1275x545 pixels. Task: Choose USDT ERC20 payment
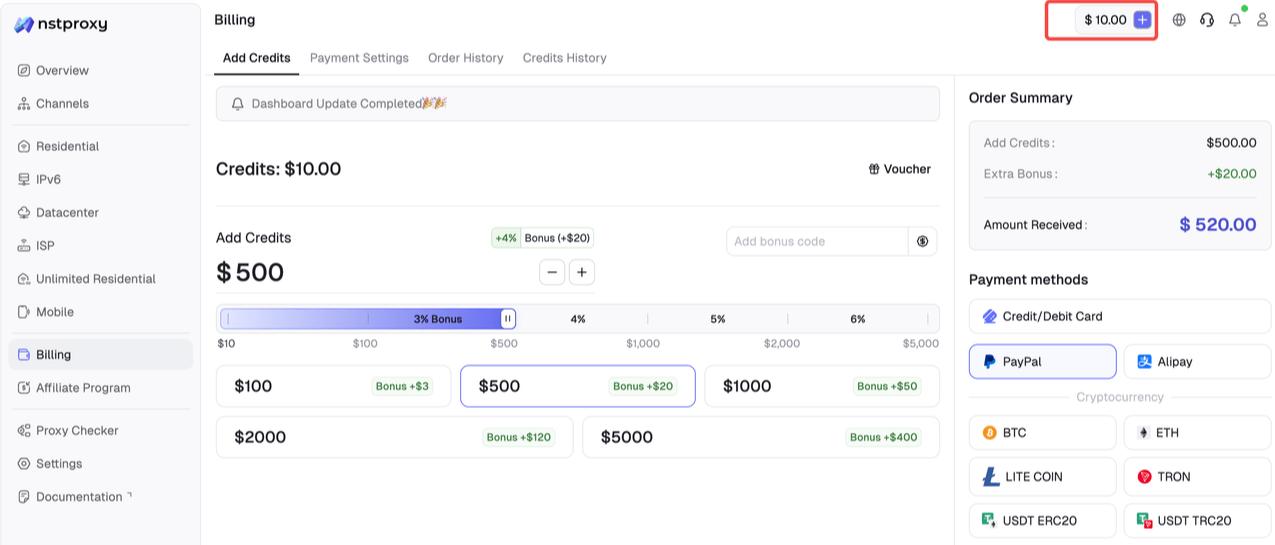click(x=1042, y=521)
